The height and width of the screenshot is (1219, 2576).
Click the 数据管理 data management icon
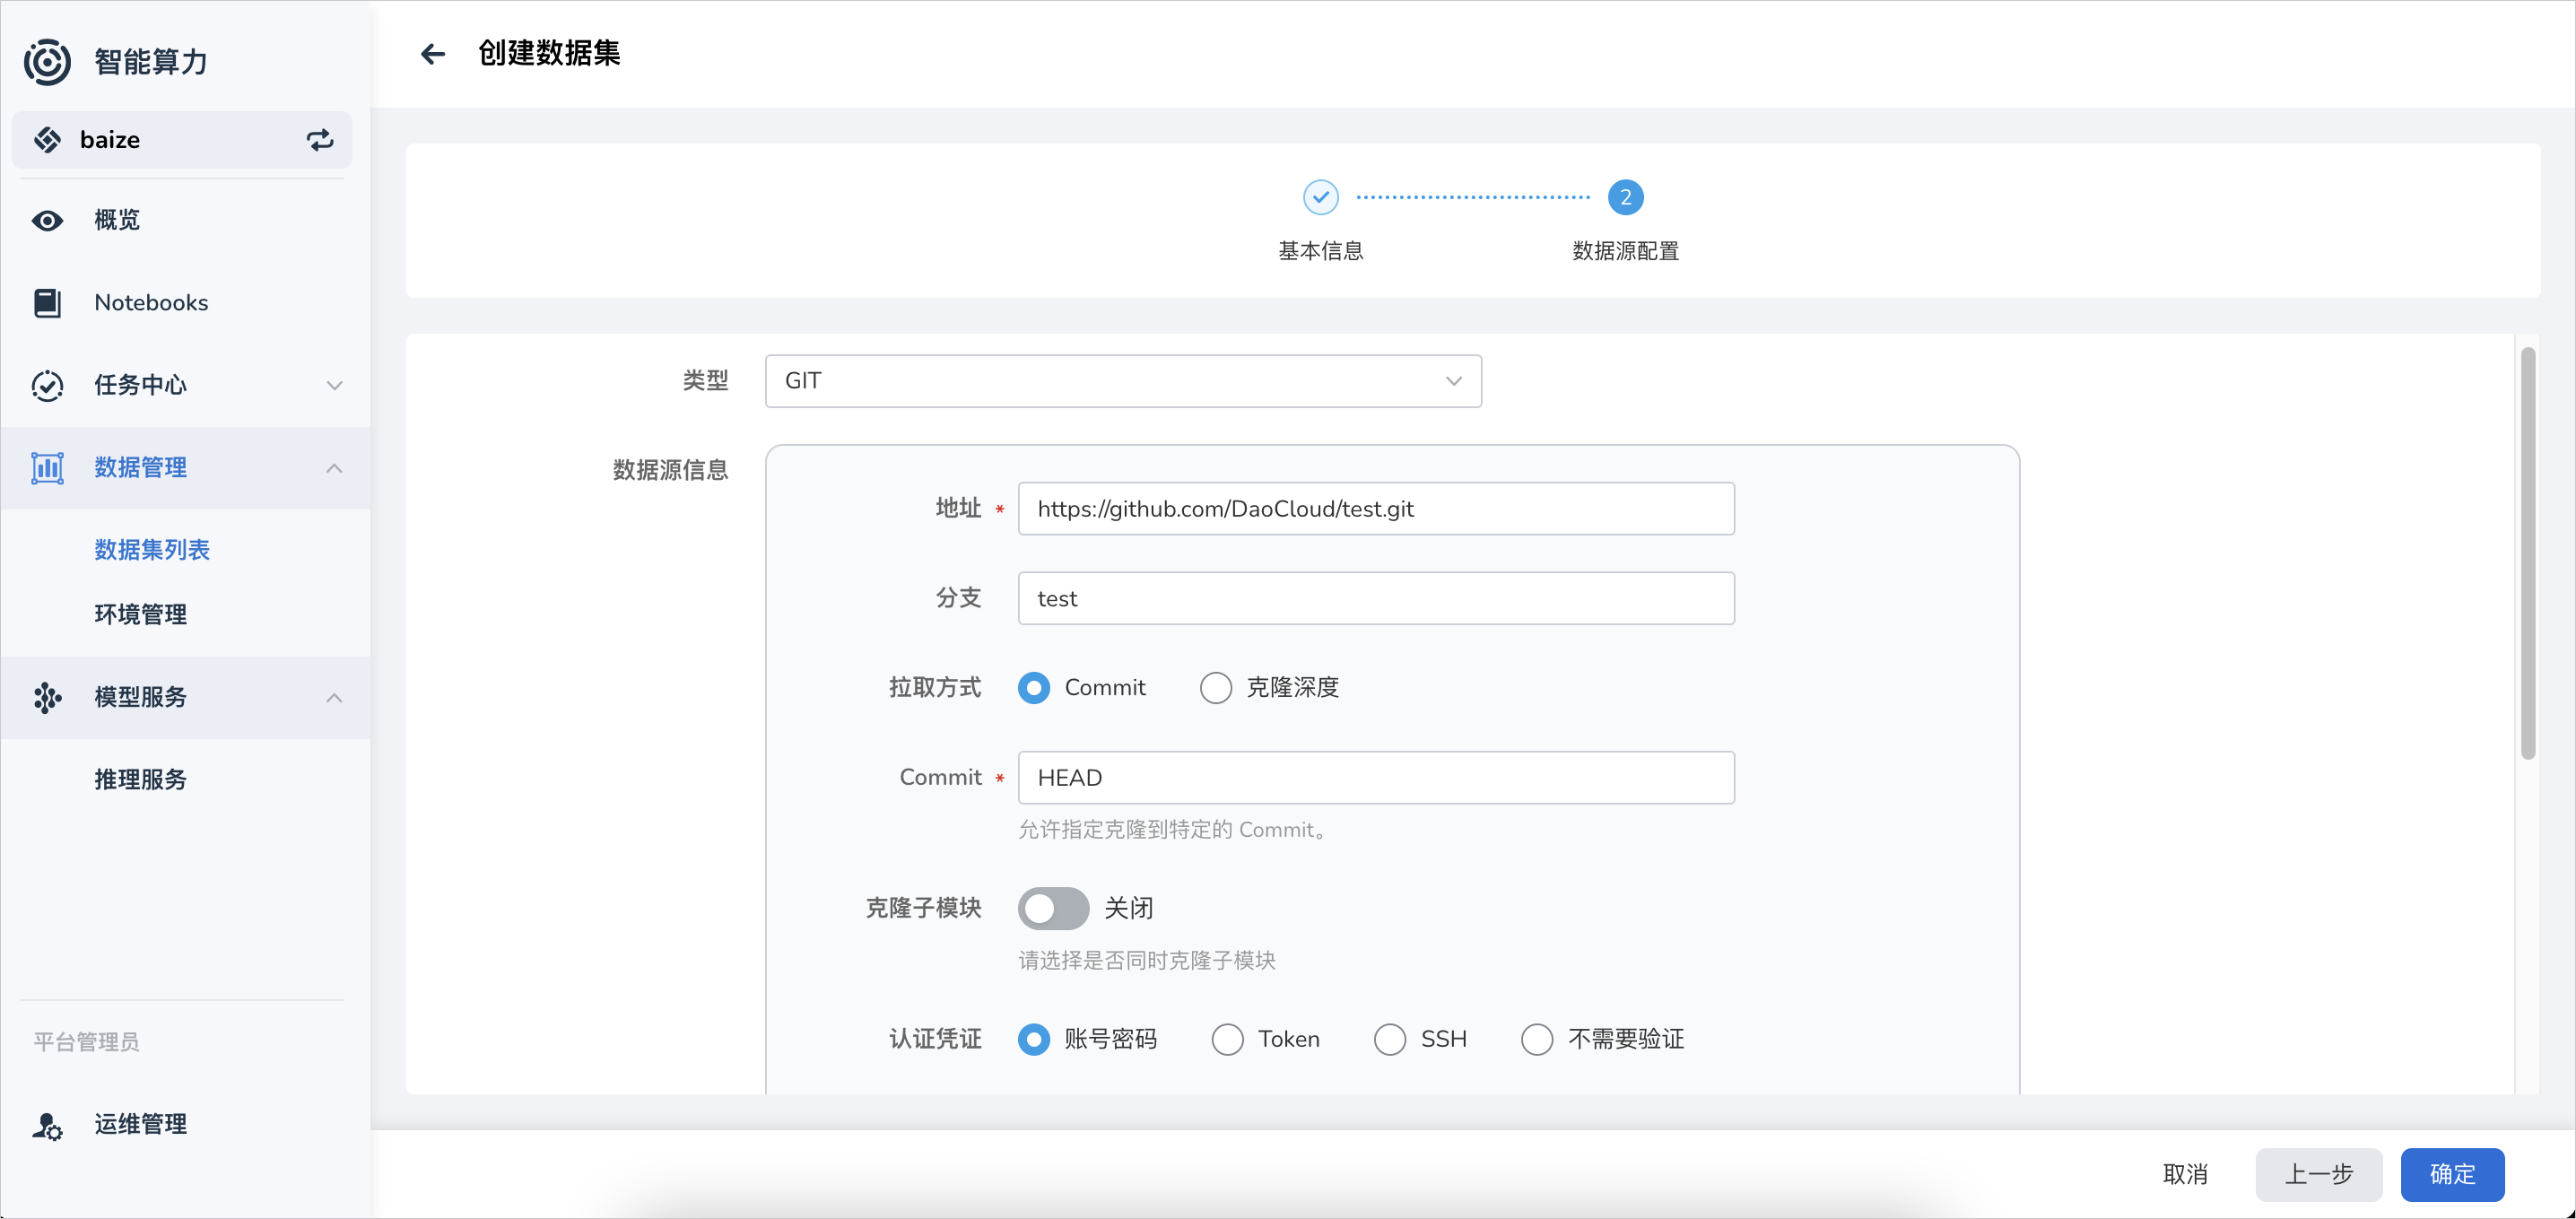coord(48,468)
